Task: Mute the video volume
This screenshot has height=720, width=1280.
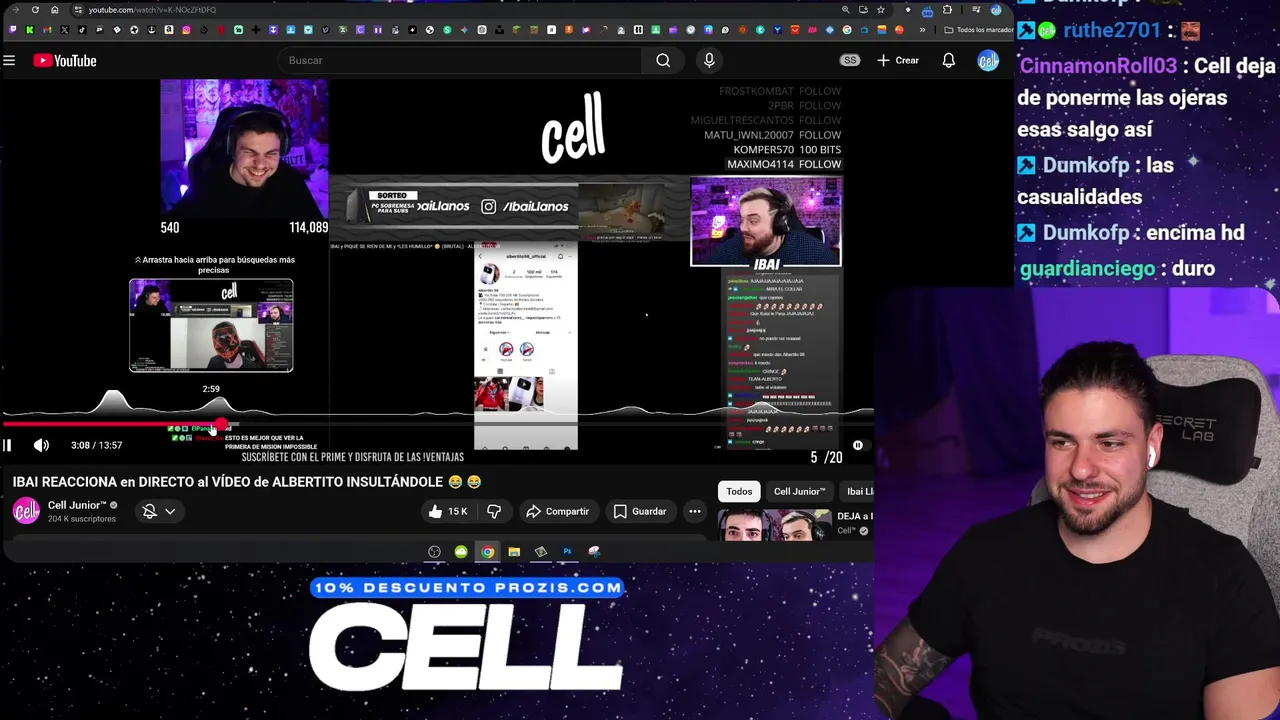Action: 41,445
